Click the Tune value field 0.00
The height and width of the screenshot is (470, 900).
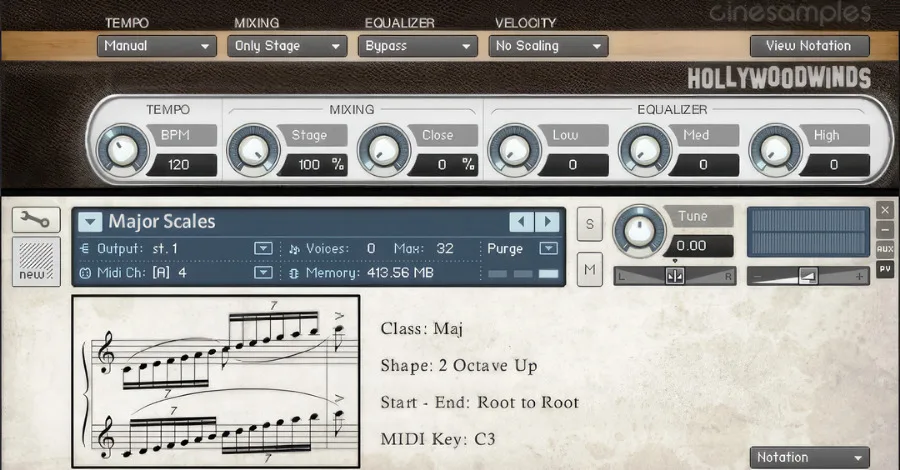pos(699,246)
